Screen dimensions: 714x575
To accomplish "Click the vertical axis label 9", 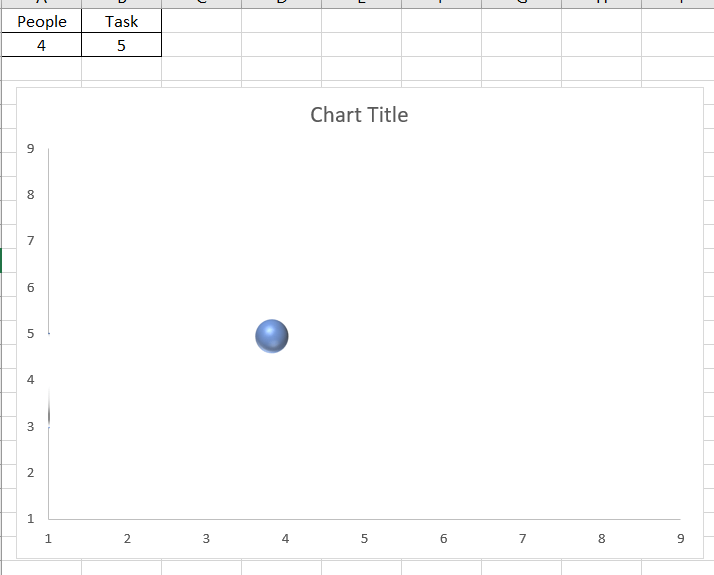I will (x=31, y=148).
